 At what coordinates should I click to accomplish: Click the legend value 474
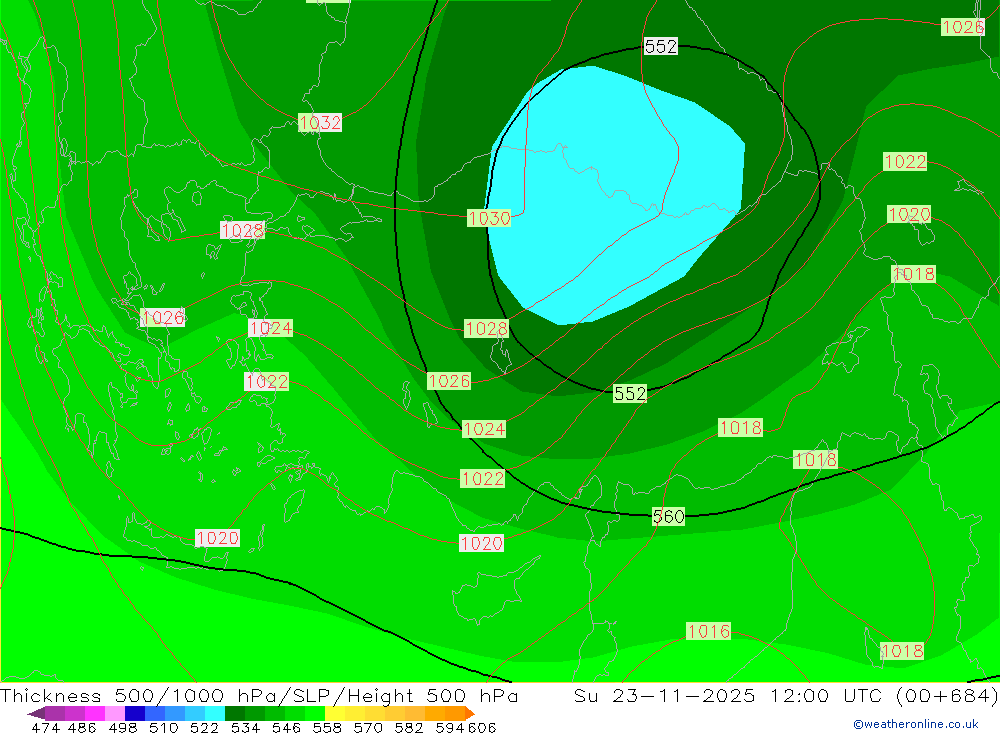tap(45, 727)
